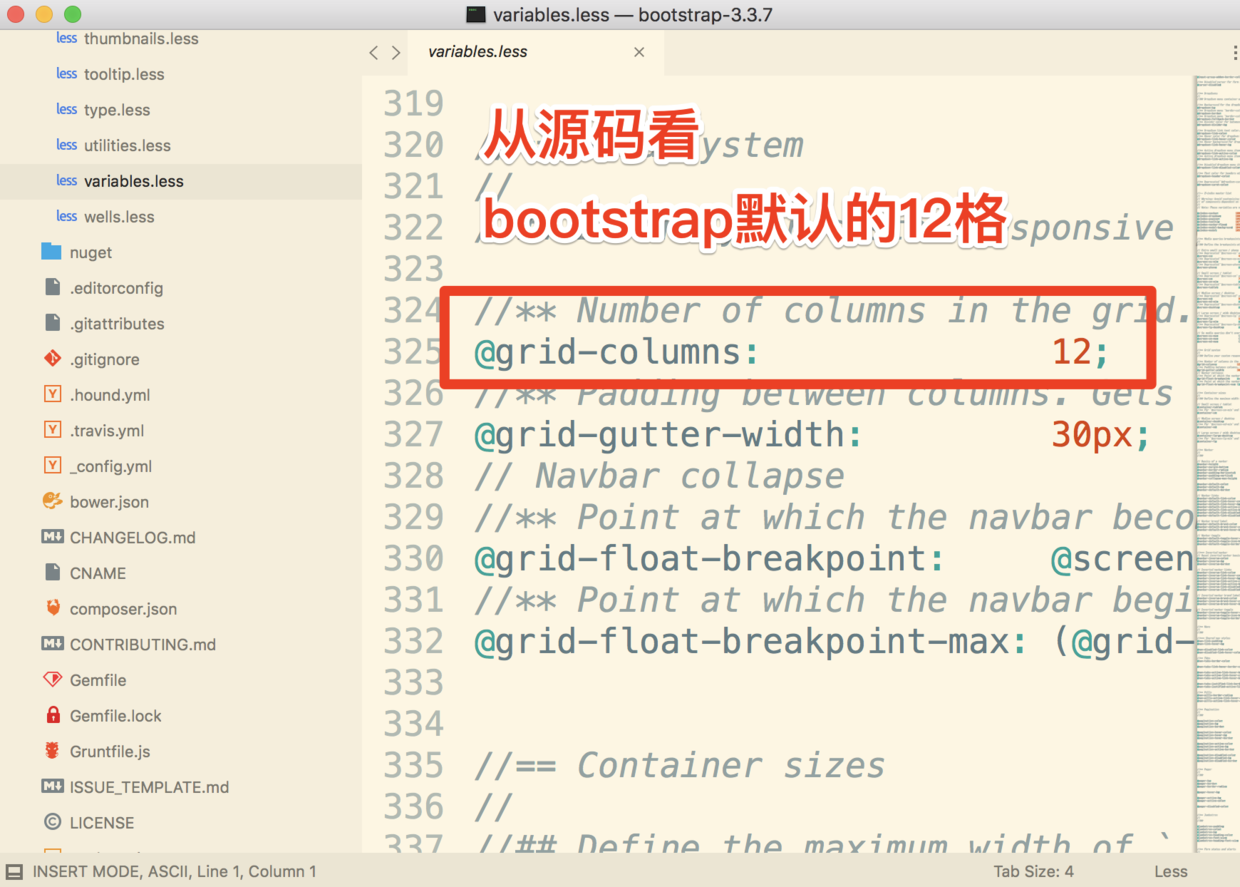This screenshot has width=1240, height=887.
Task: Select the copyright icon next to LICENSE
Action: pyautogui.click(x=51, y=822)
